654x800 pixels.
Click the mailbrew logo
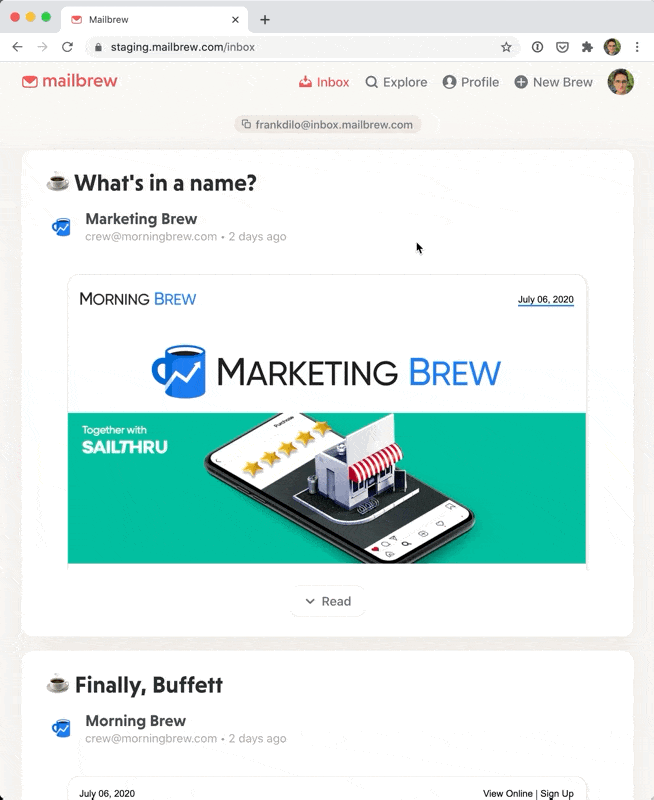[69, 81]
